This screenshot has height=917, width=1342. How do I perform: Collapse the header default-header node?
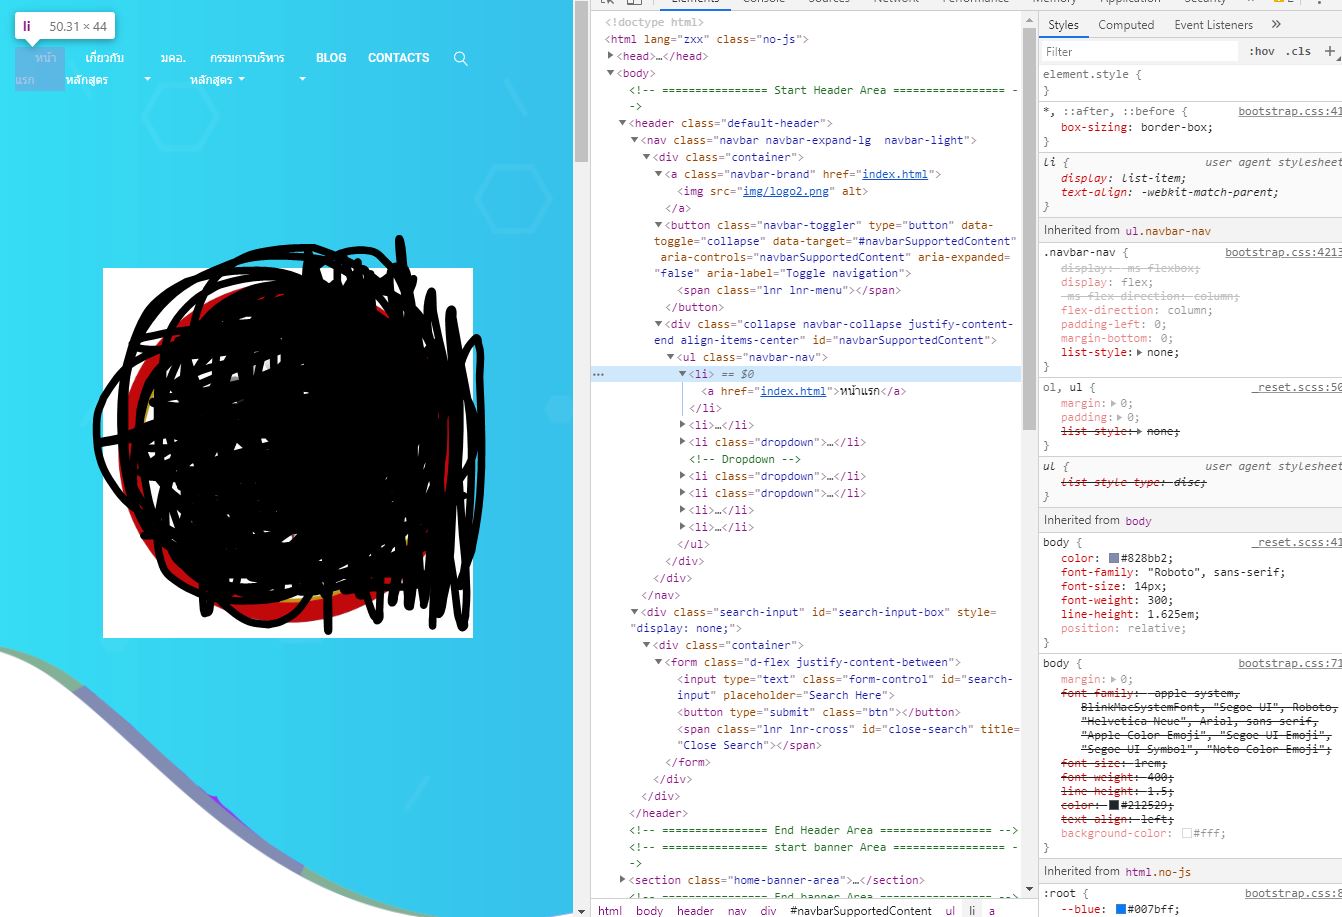click(x=622, y=123)
